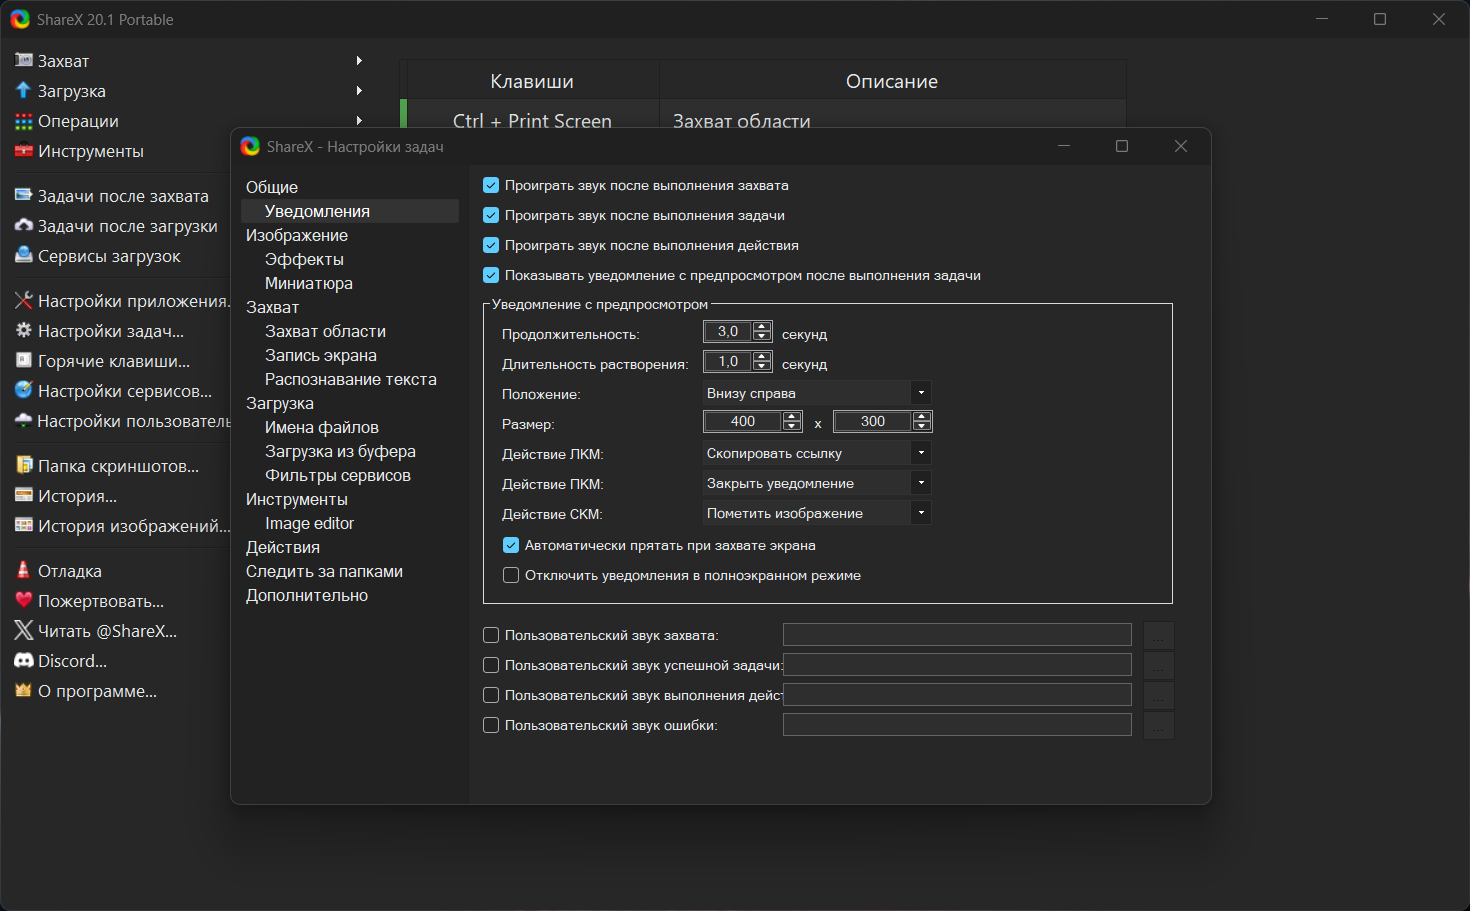This screenshot has width=1470, height=911.
Task: Click the height field showing 300
Action: 873,422
